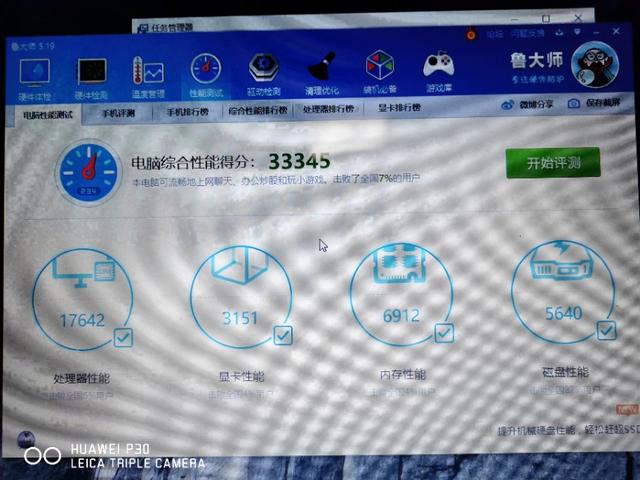The image size is (640, 480).
Task: Click the 显卡性能 label
Action: [x=242, y=376]
